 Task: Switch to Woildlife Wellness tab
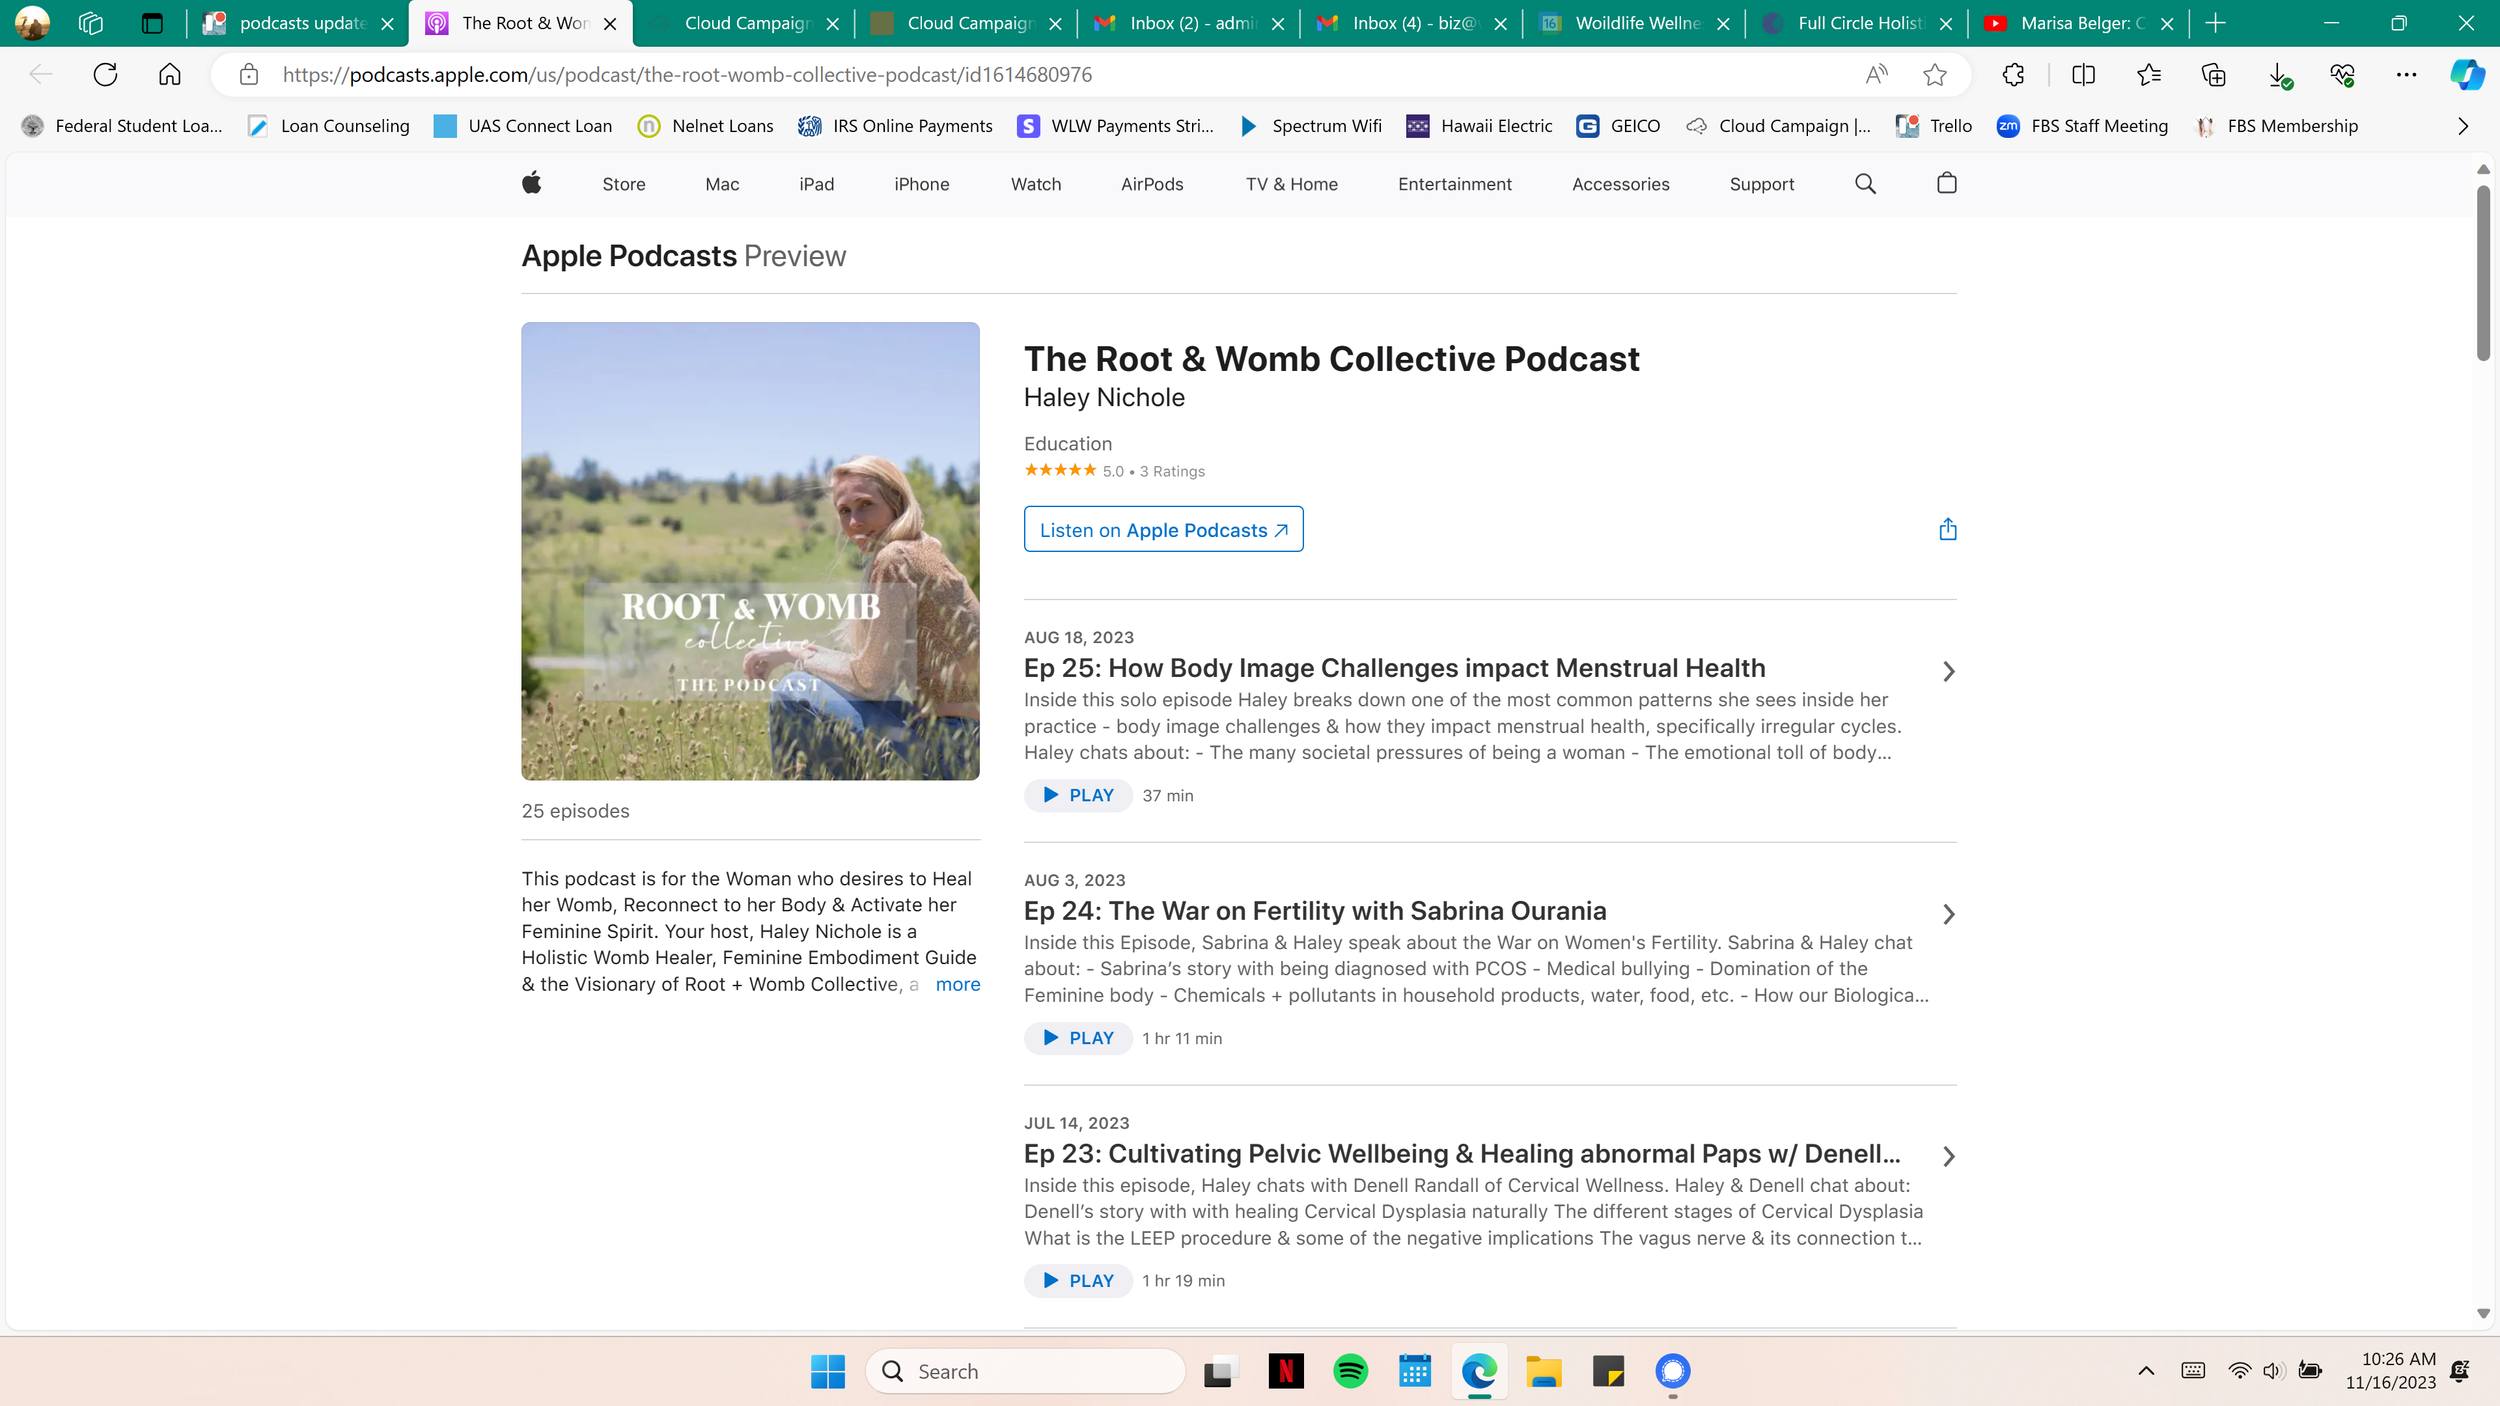(x=1635, y=23)
